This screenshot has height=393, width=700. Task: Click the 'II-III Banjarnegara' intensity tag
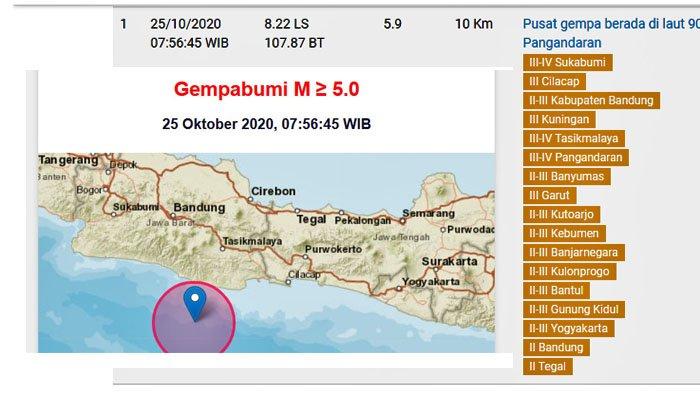(574, 252)
